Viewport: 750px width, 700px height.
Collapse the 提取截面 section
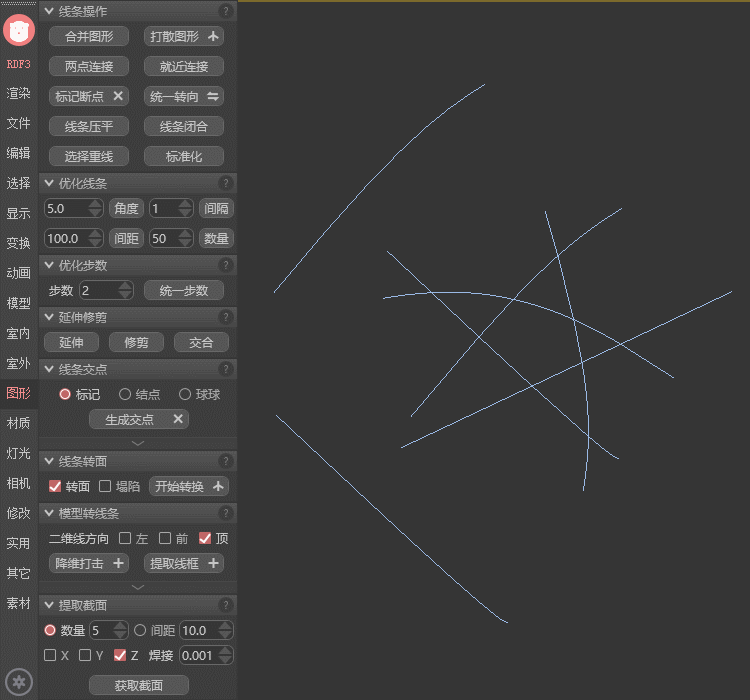(49, 605)
